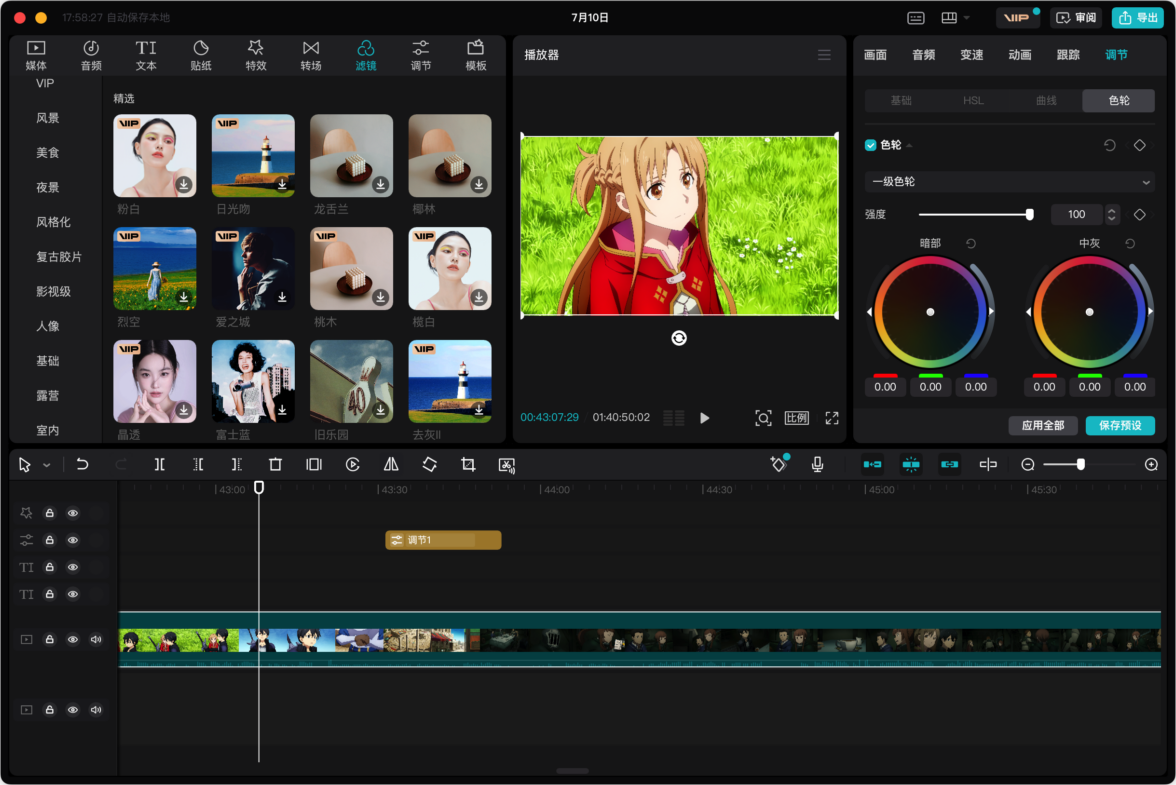Image resolution: width=1176 pixels, height=785 pixels.
Task: Click the center of the 暗部 color wheel
Action: 930,312
